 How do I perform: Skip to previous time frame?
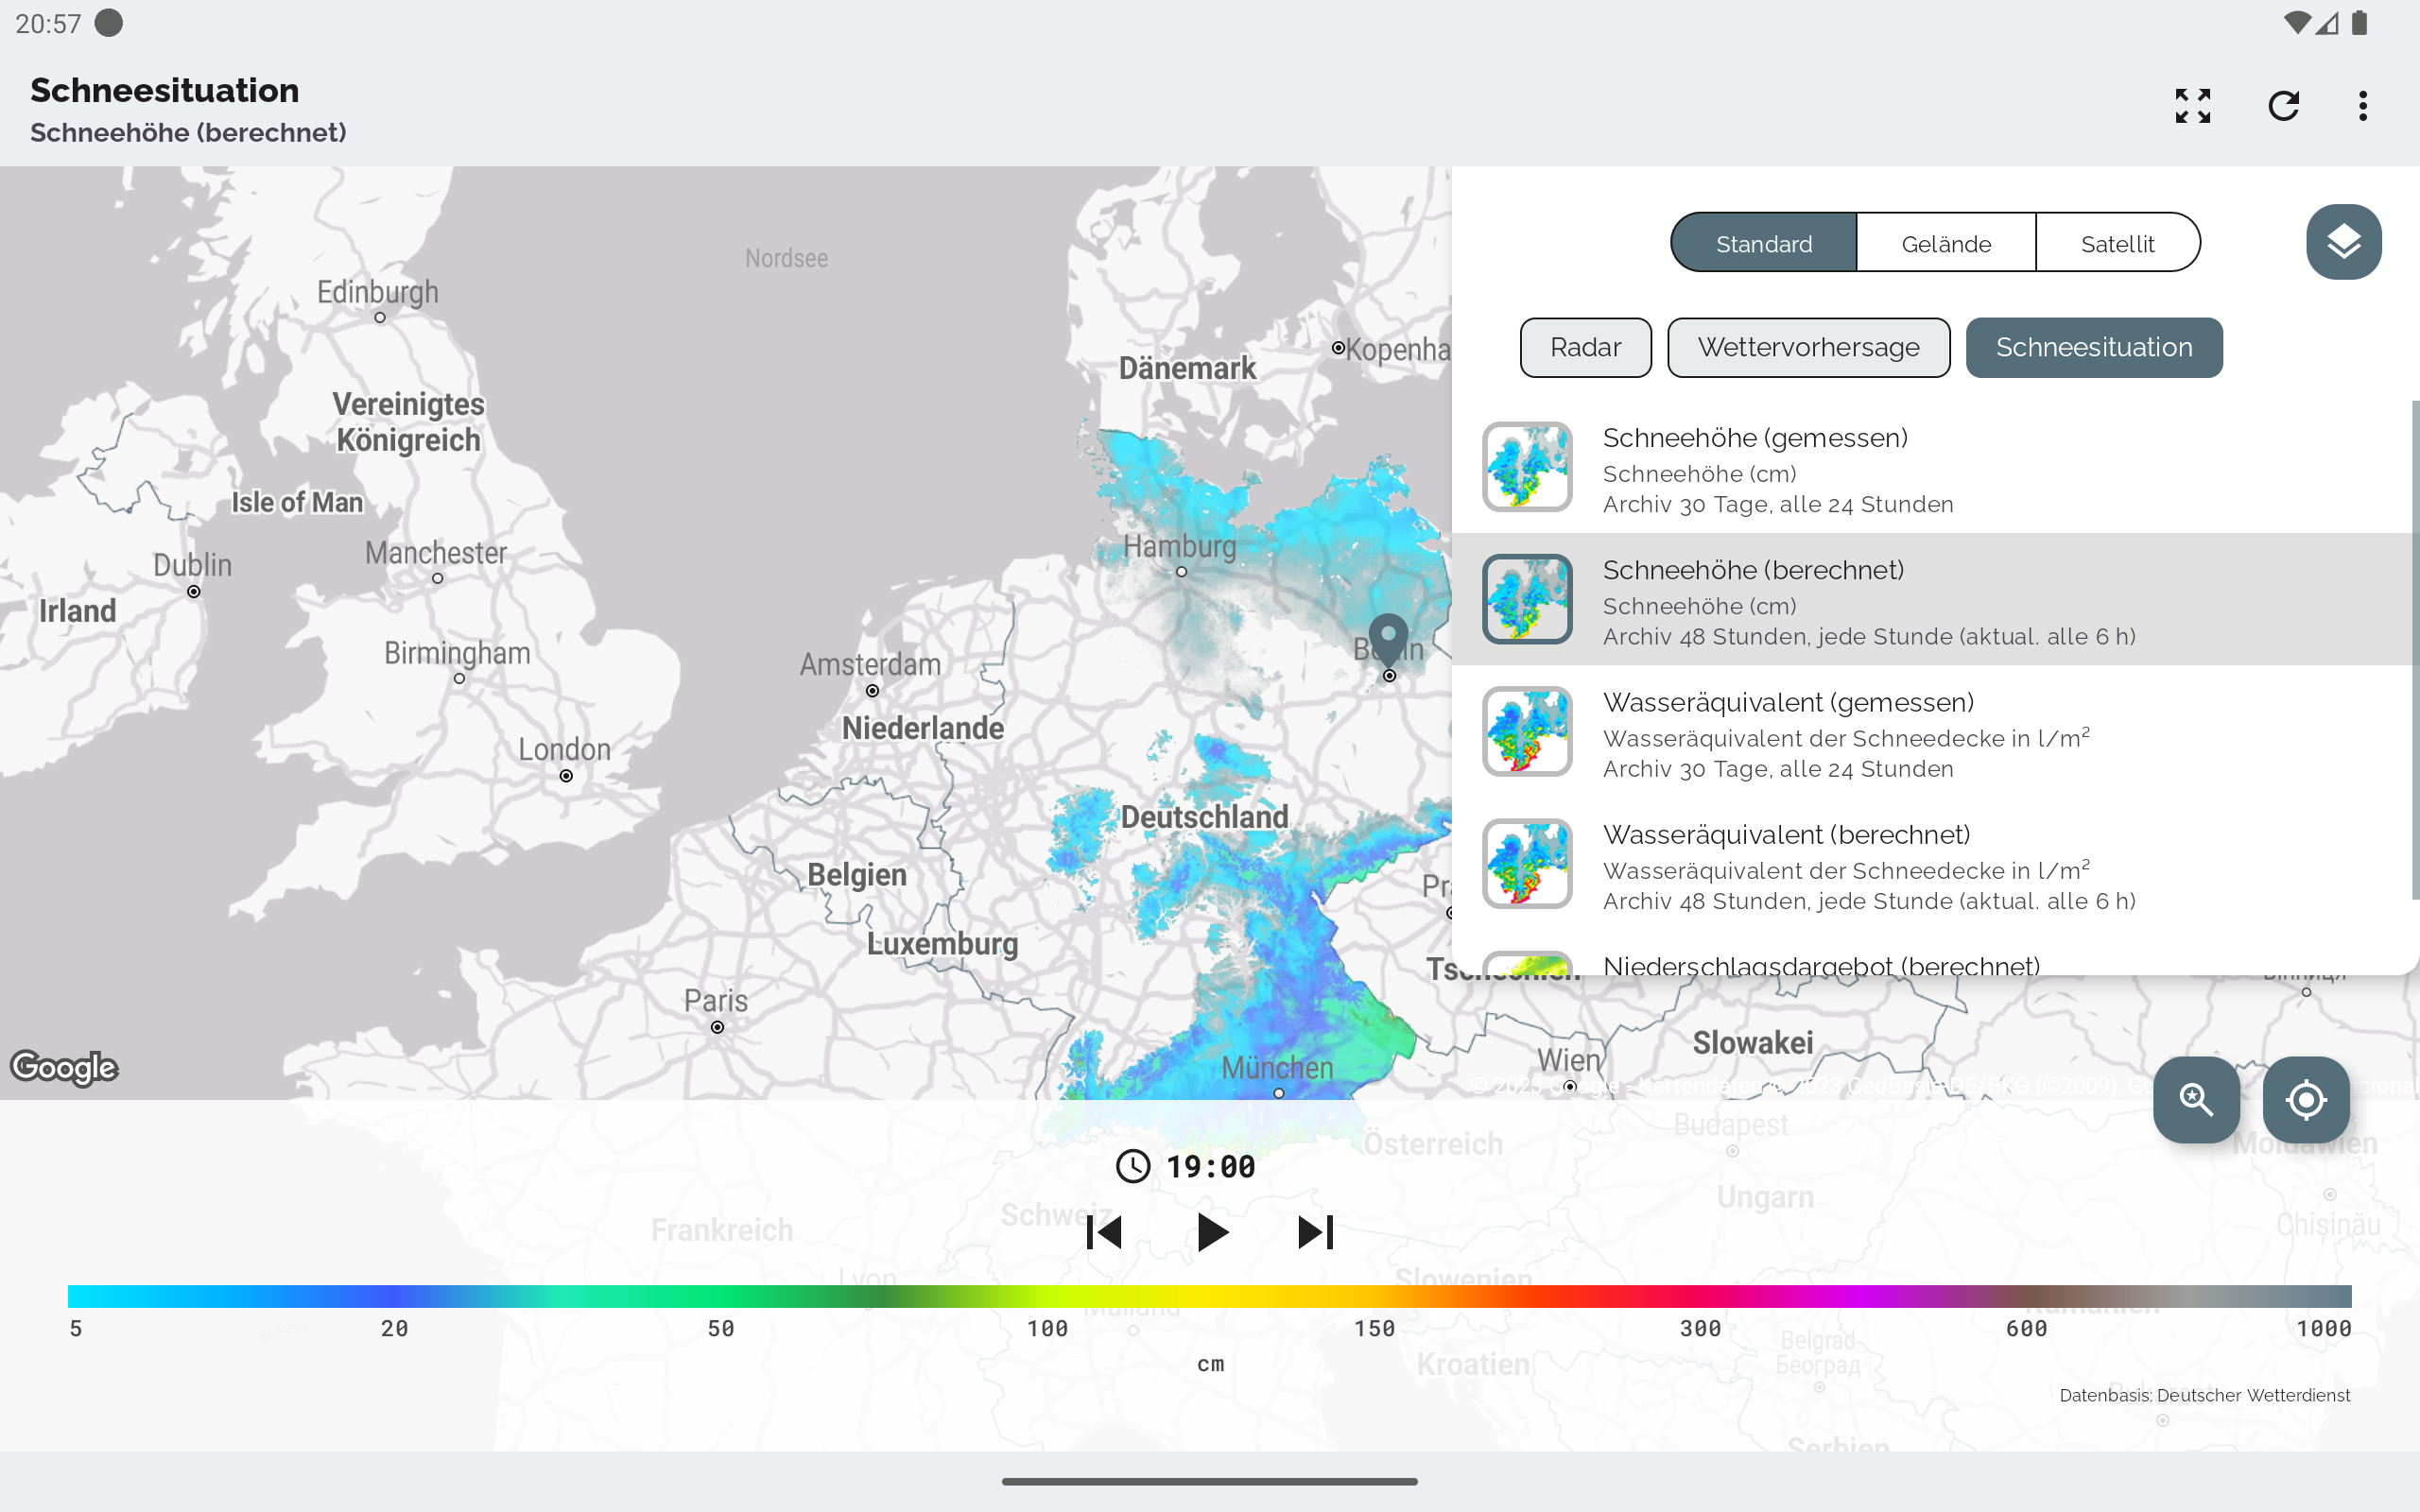coord(1104,1232)
